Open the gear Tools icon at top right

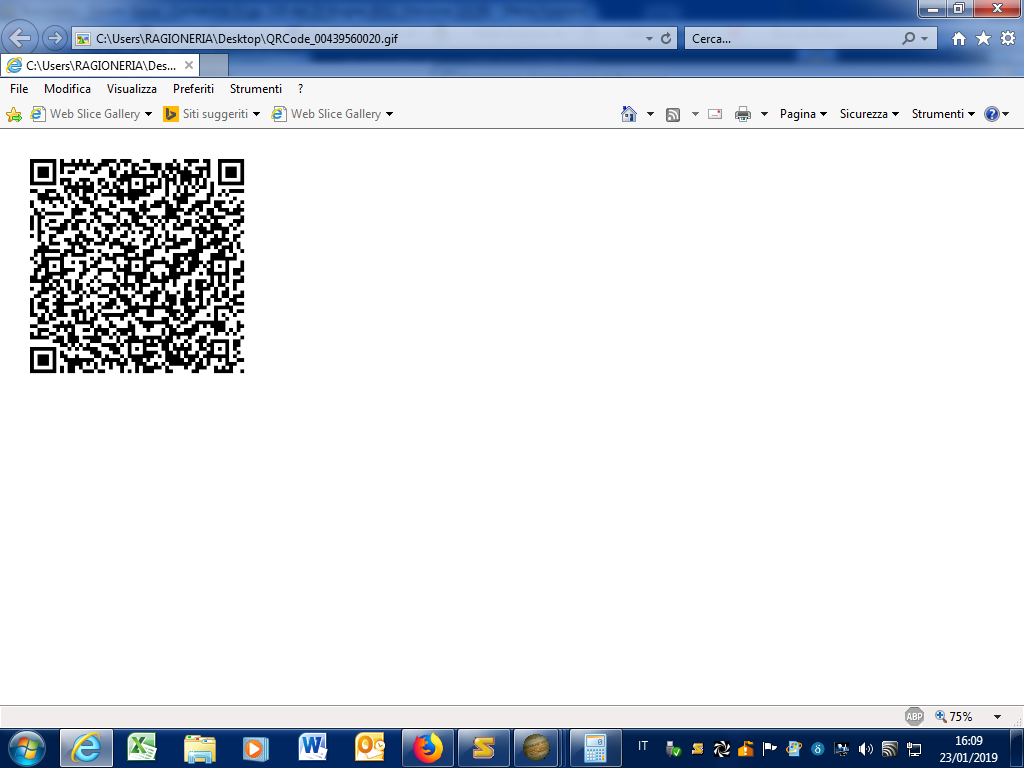(1007, 38)
